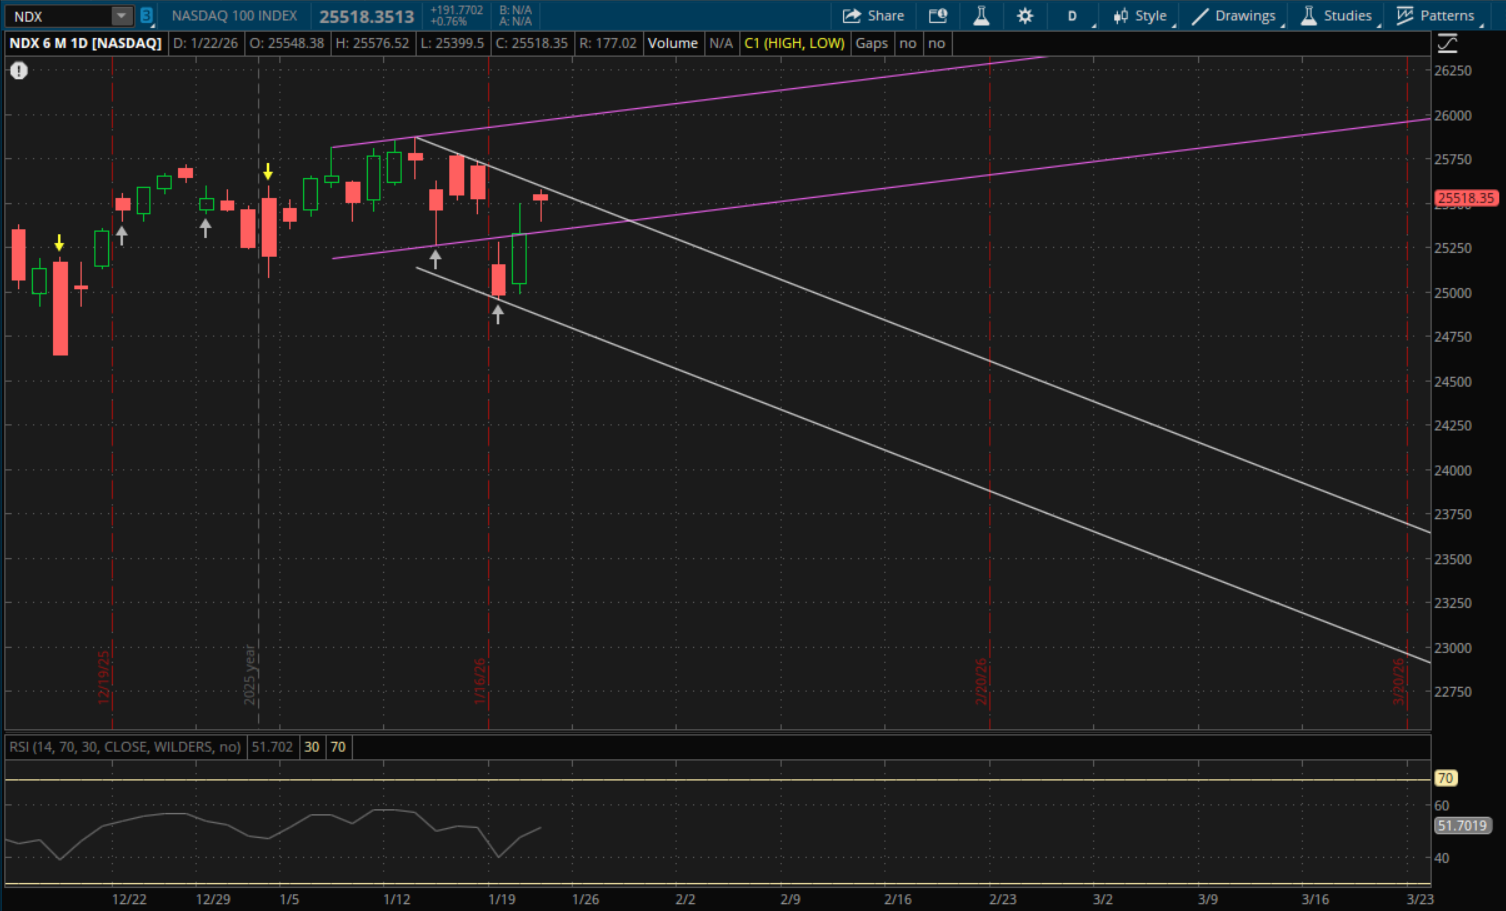This screenshot has width=1506, height=911.
Task: Click the yellow down arrow near 2025 year line
Action: click(268, 172)
